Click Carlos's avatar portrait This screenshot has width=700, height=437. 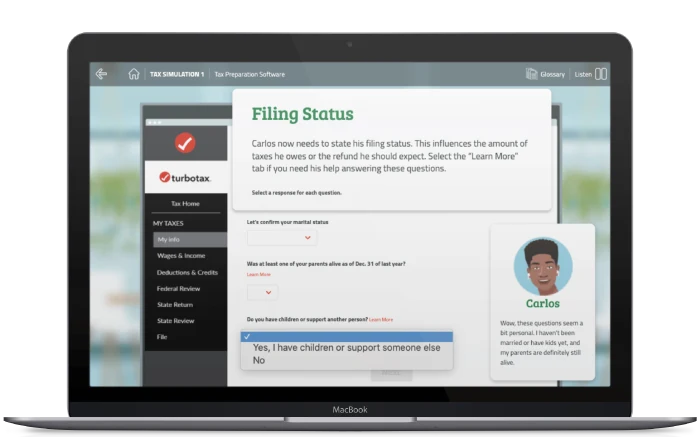pyautogui.click(x=542, y=266)
